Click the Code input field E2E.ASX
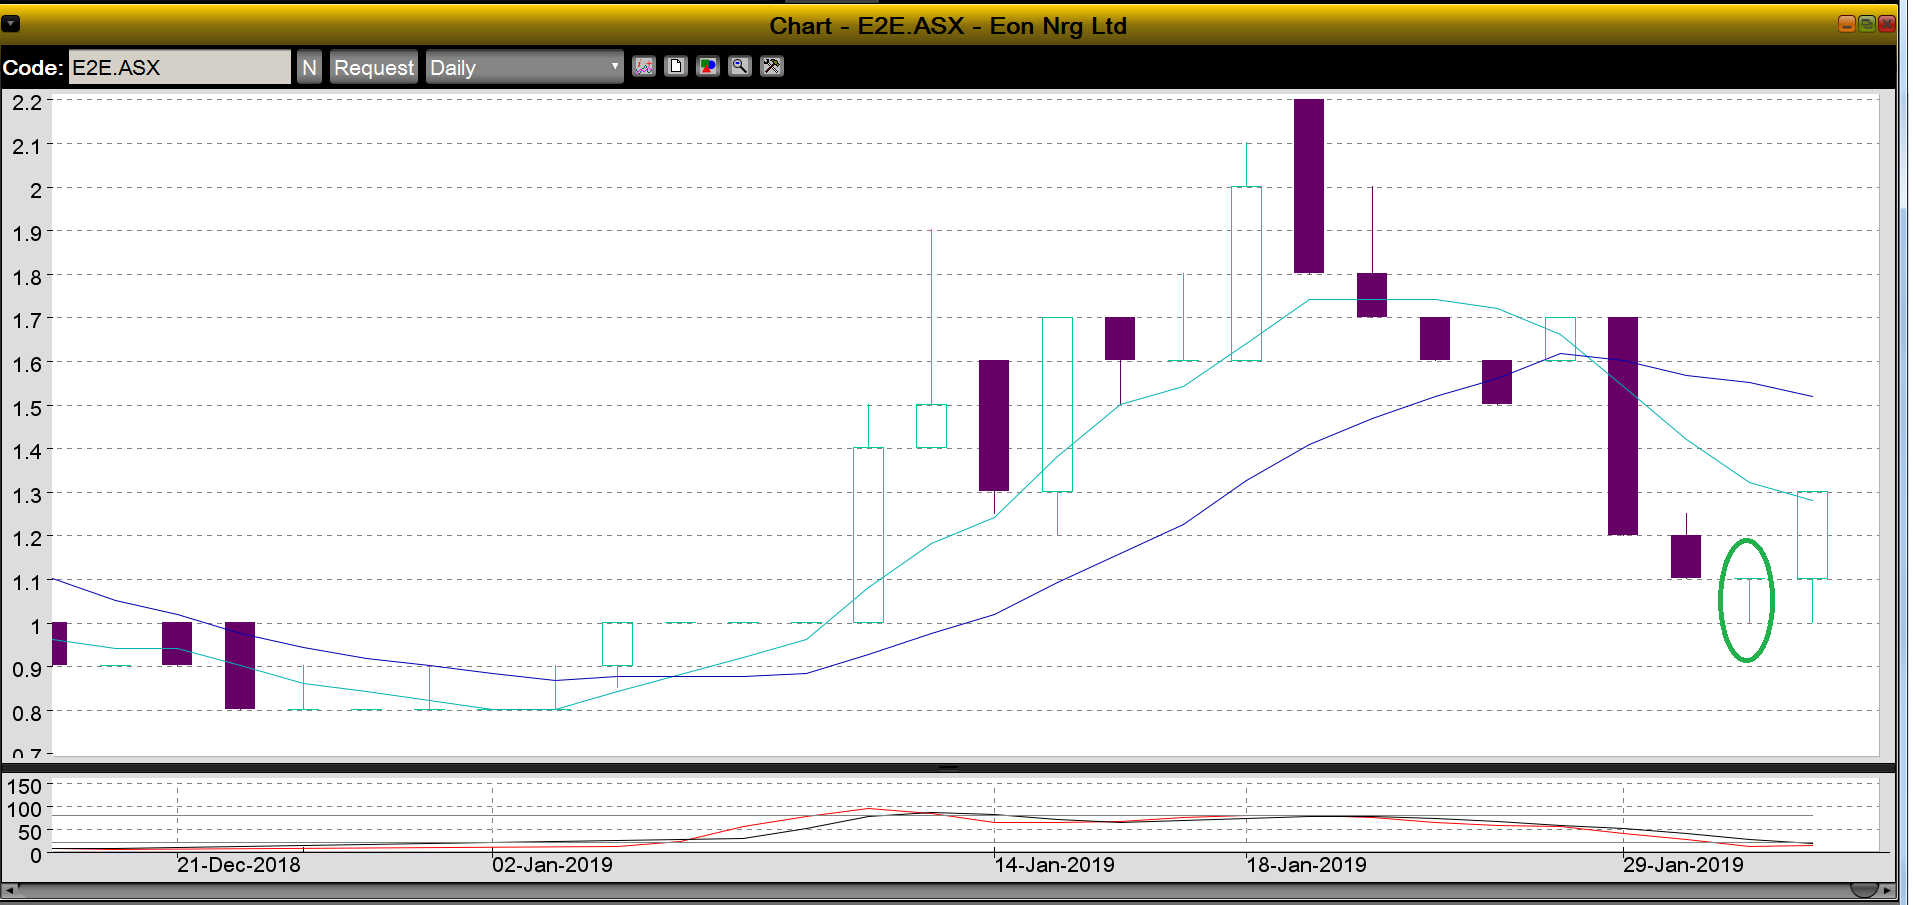 (179, 67)
